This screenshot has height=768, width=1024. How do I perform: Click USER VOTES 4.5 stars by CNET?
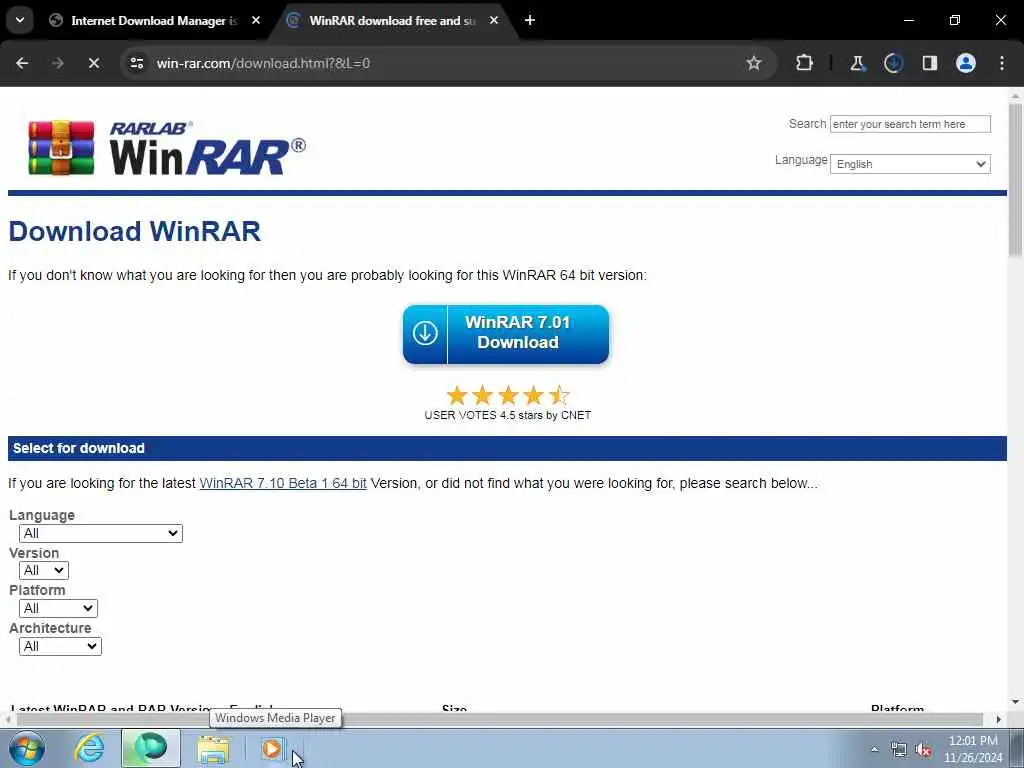507,415
